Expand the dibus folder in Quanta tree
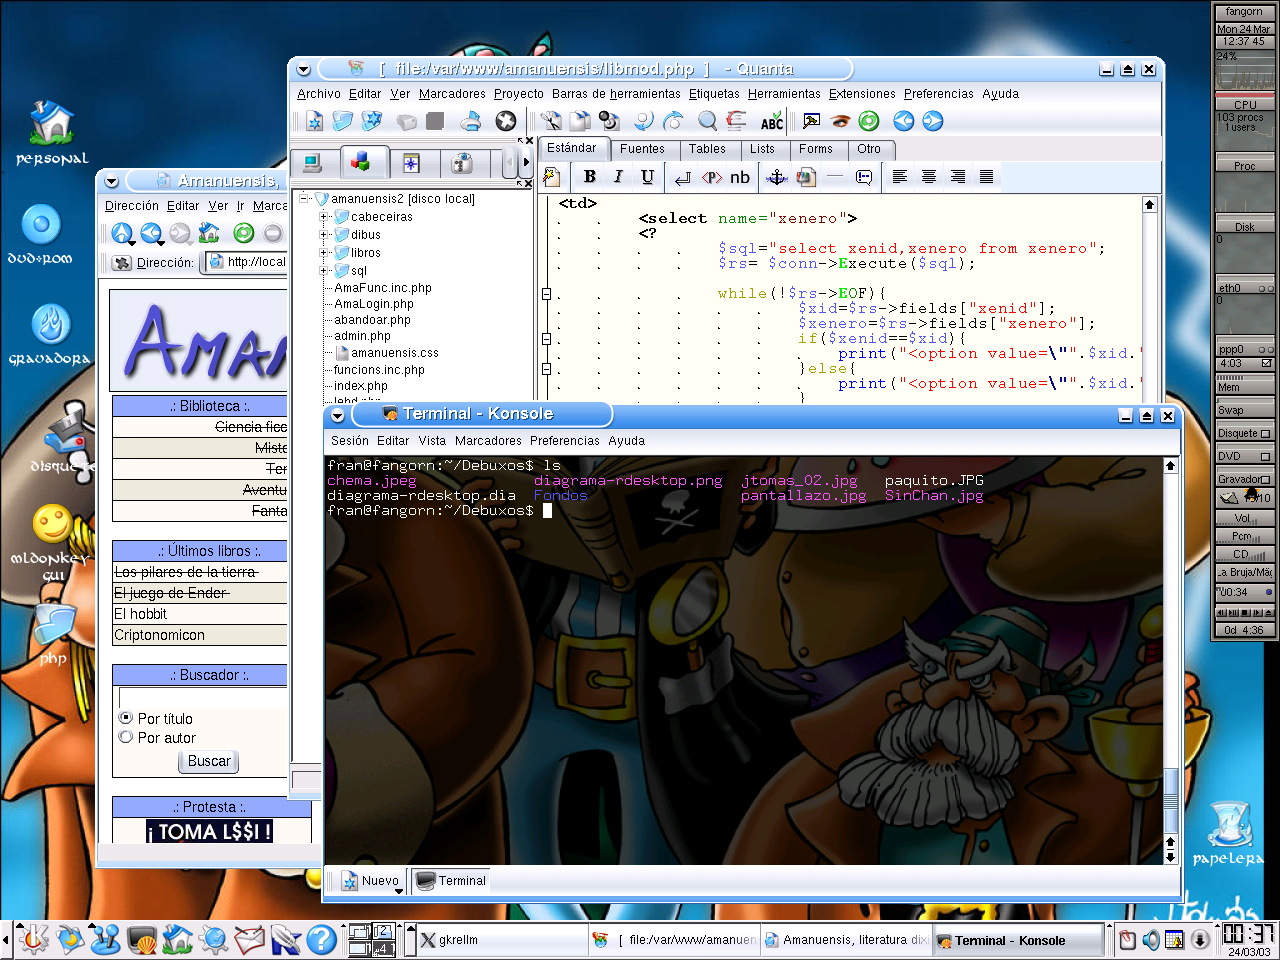This screenshot has height=960, width=1280. click(324, 235)
